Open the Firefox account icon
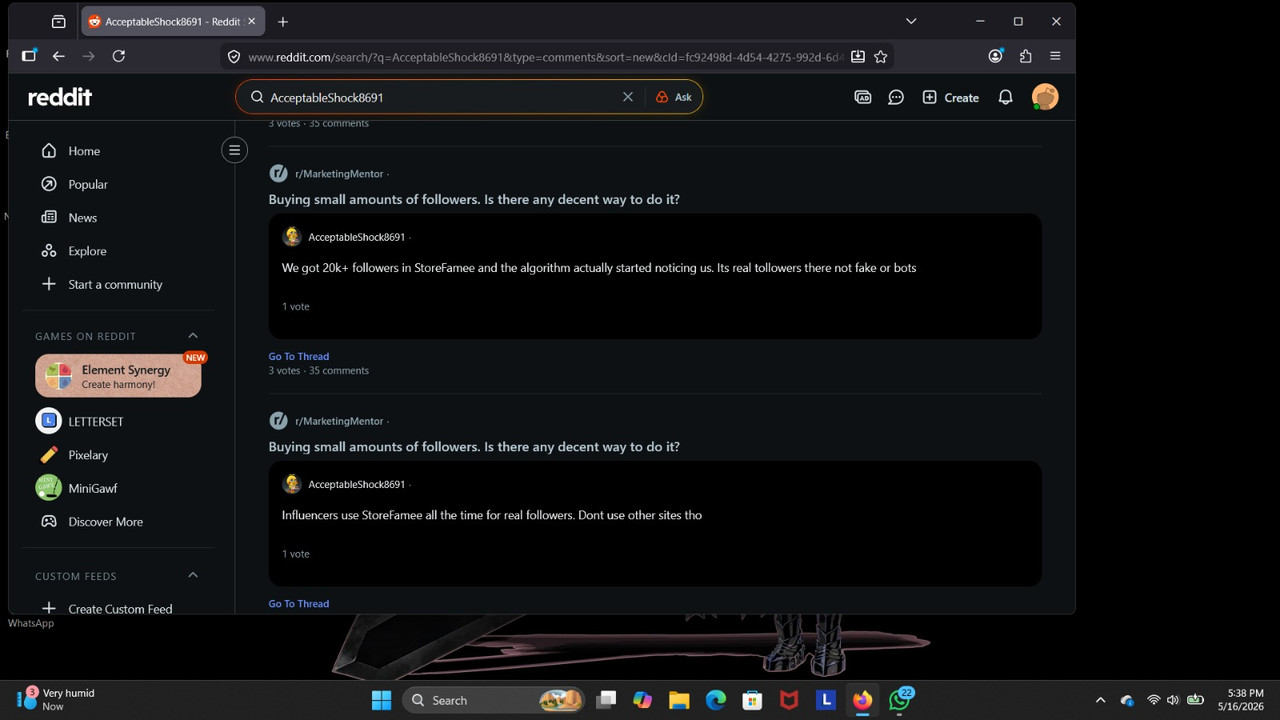Screen dimensions: 1280x720 [995, 56]
